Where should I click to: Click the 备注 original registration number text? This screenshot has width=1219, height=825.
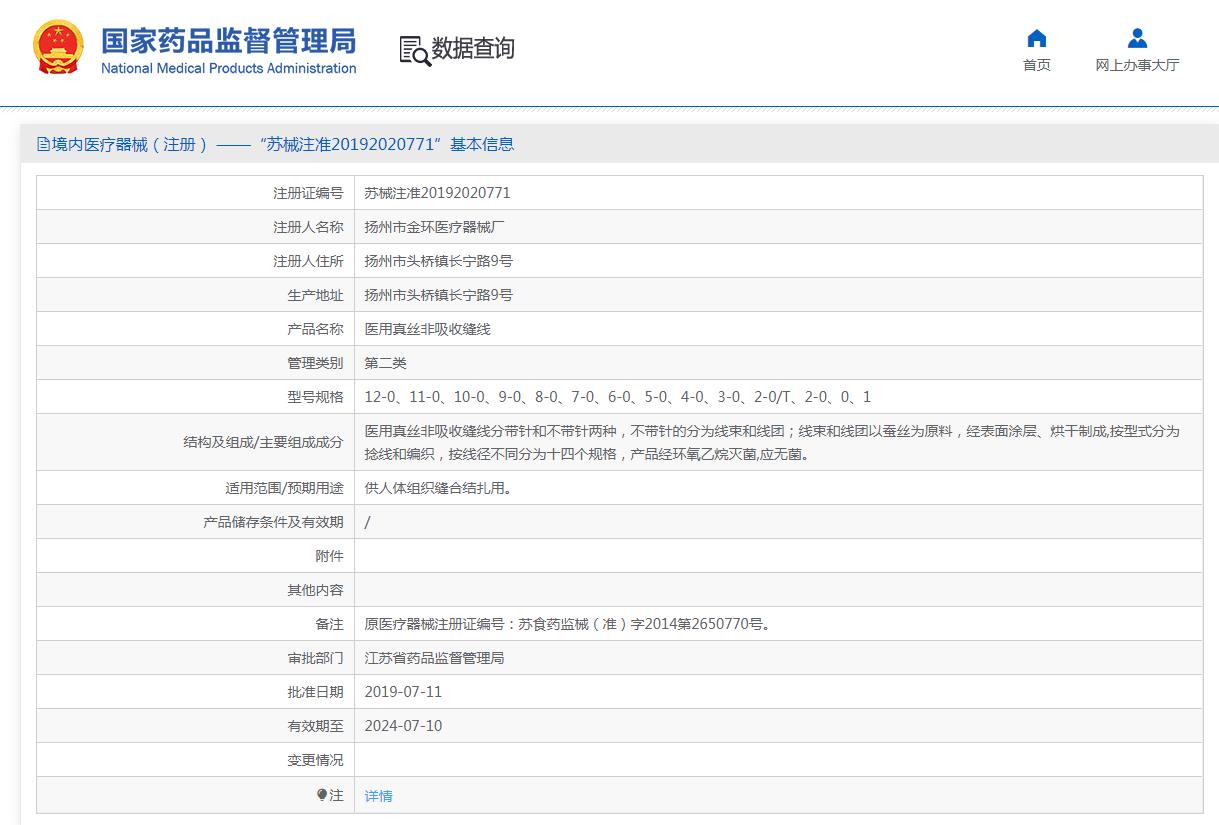click(x=570, y=624)
